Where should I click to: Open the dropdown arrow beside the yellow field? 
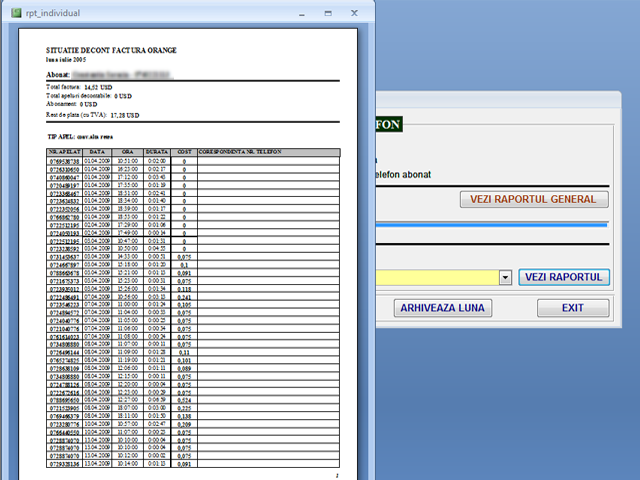(505, 277)
